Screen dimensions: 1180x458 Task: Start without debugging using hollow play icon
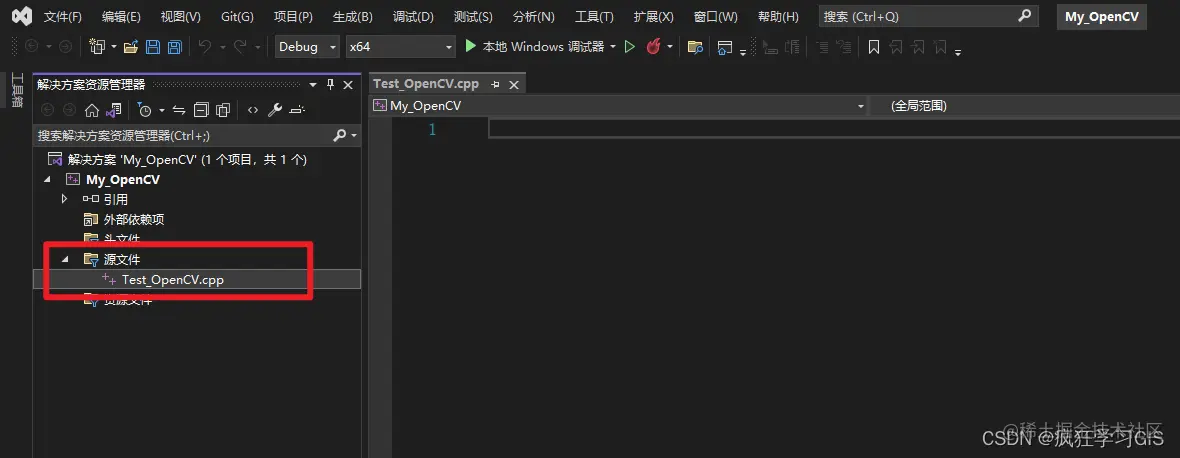pyautogui.click(x=630, y=47)
